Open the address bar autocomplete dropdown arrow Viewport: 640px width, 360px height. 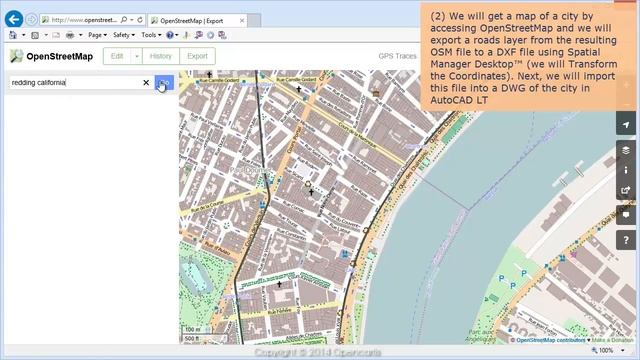[x=132, y=20]
